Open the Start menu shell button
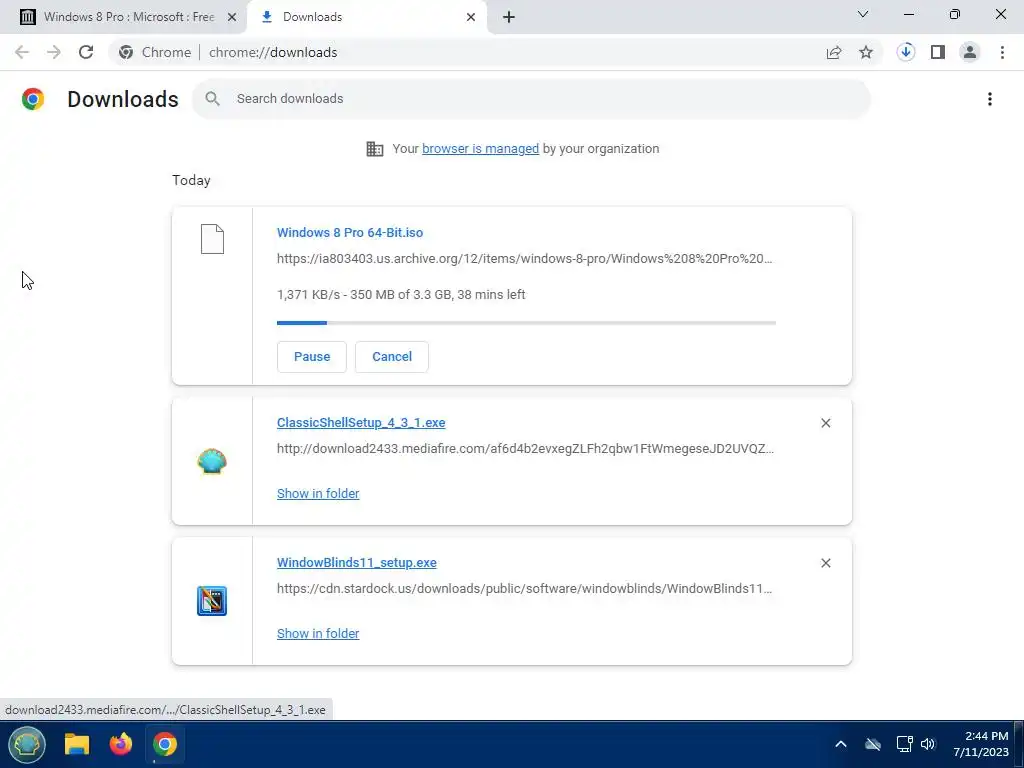The width and height of the screenshot is (1024, 768). tap(27, 744)
